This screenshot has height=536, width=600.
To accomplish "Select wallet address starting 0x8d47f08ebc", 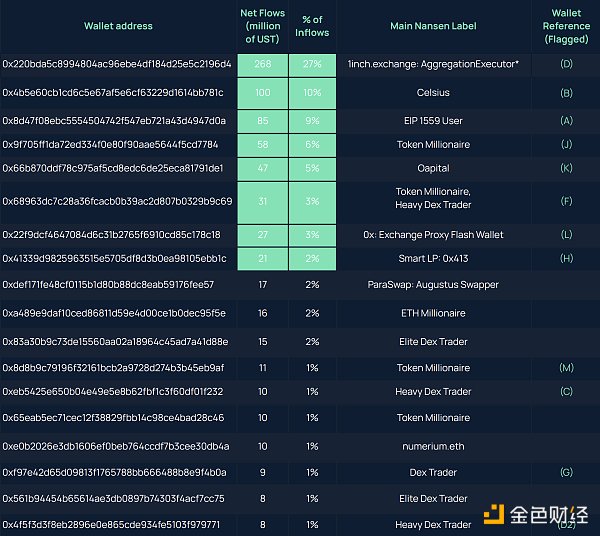I will pyautogui.click(x=114, y=121).
